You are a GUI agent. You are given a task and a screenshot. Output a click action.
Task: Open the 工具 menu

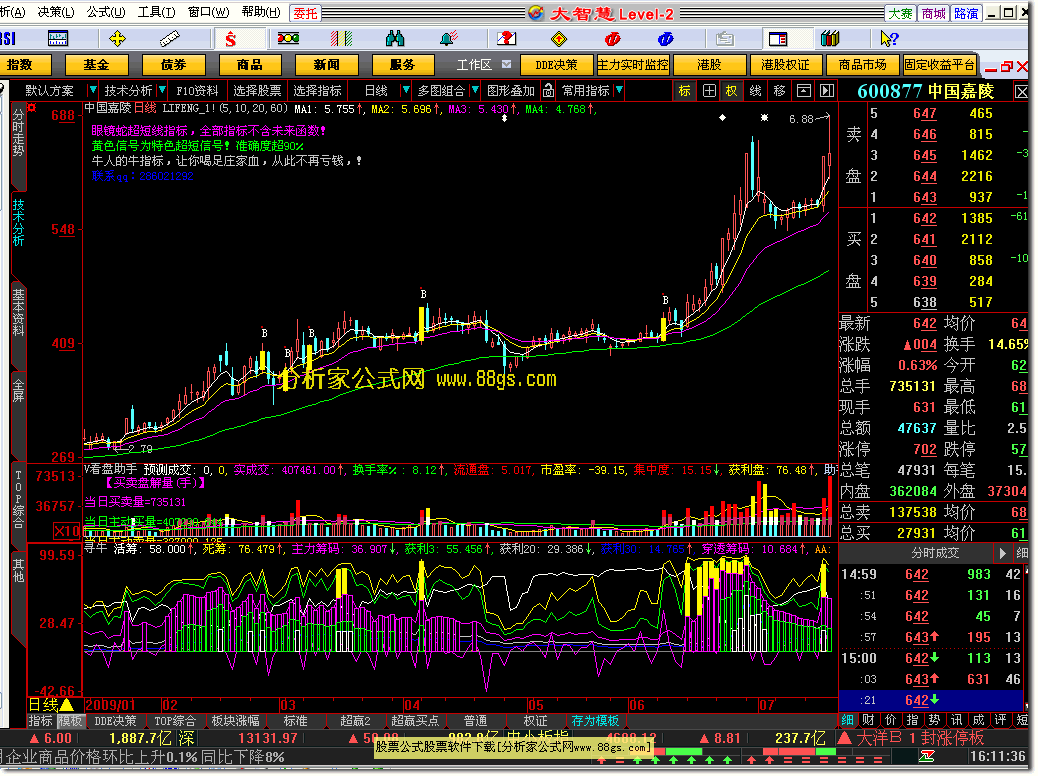coord(156,12)
